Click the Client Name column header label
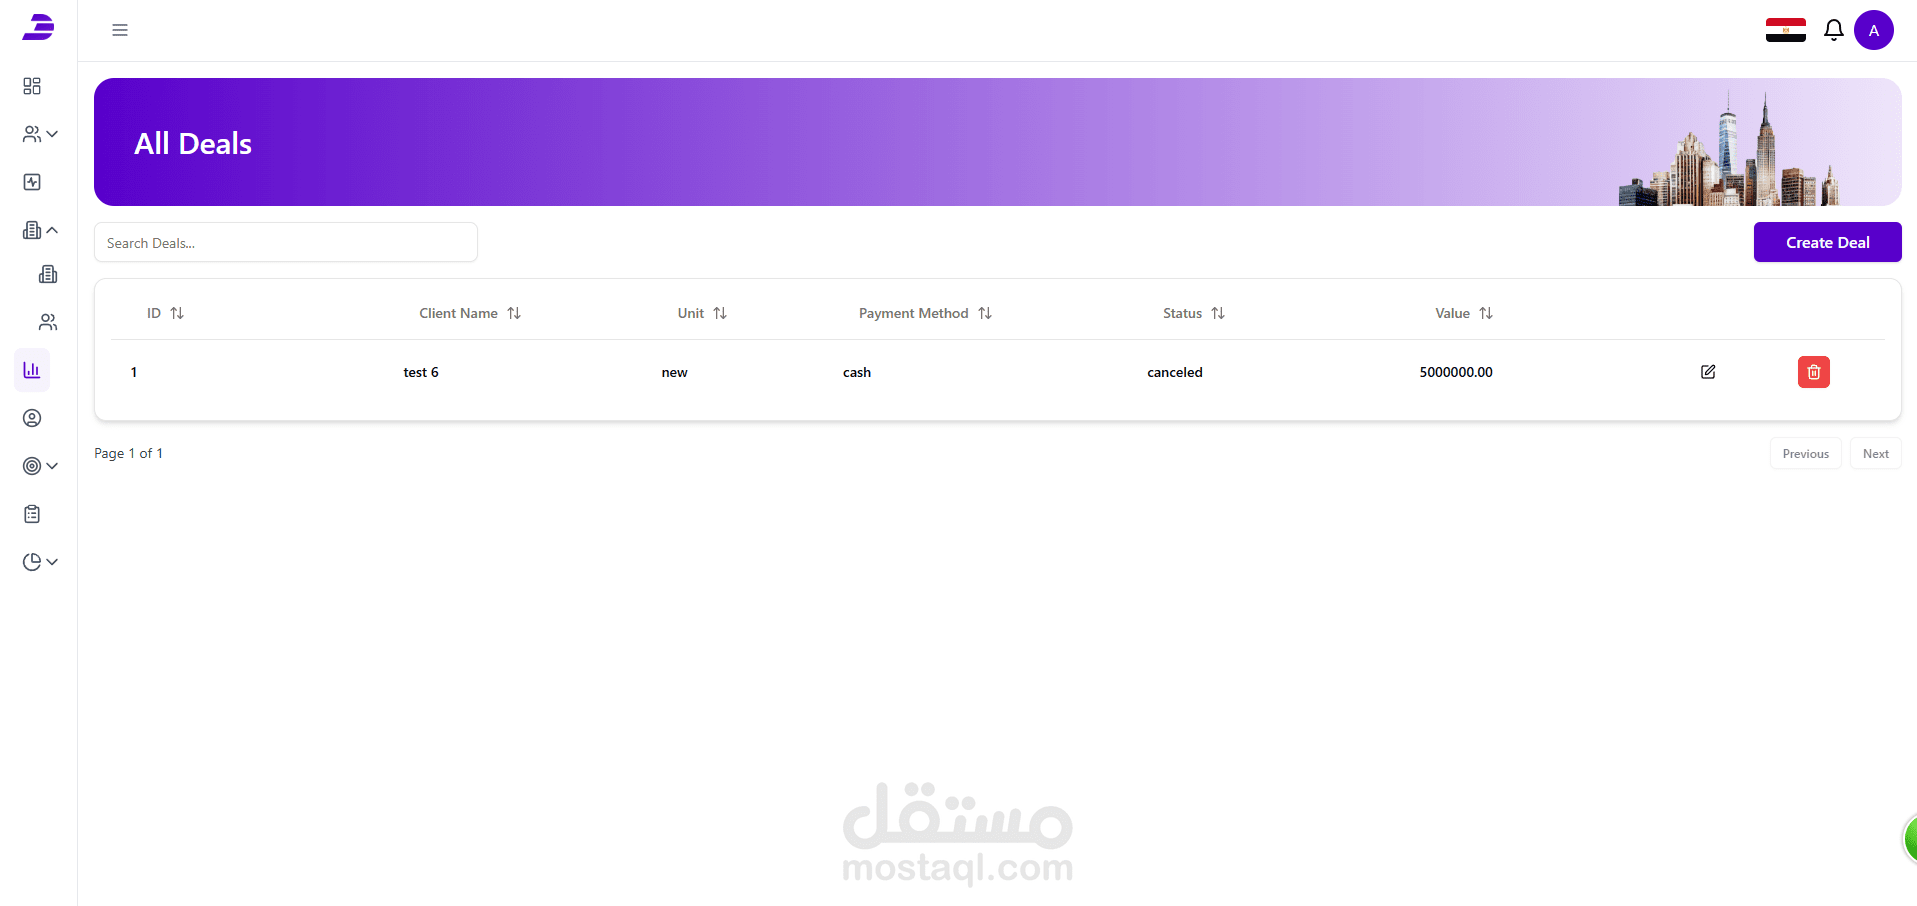Viewport: 1917px width, 906px height. [x=459, y=313]
